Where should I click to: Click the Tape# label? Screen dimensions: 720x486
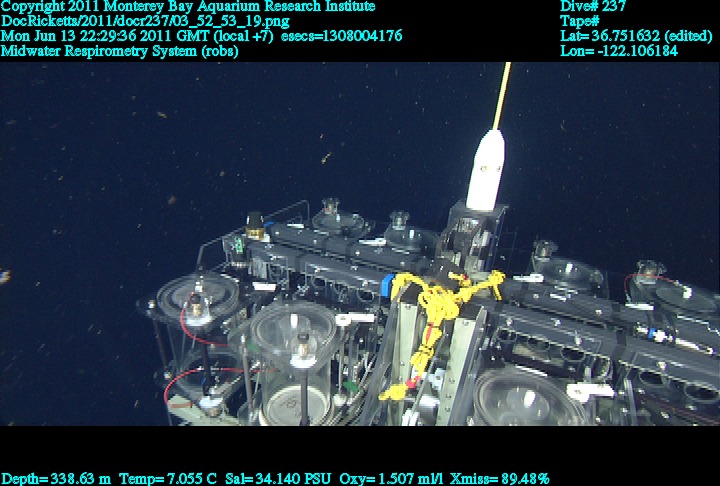(x=580, y=21)
